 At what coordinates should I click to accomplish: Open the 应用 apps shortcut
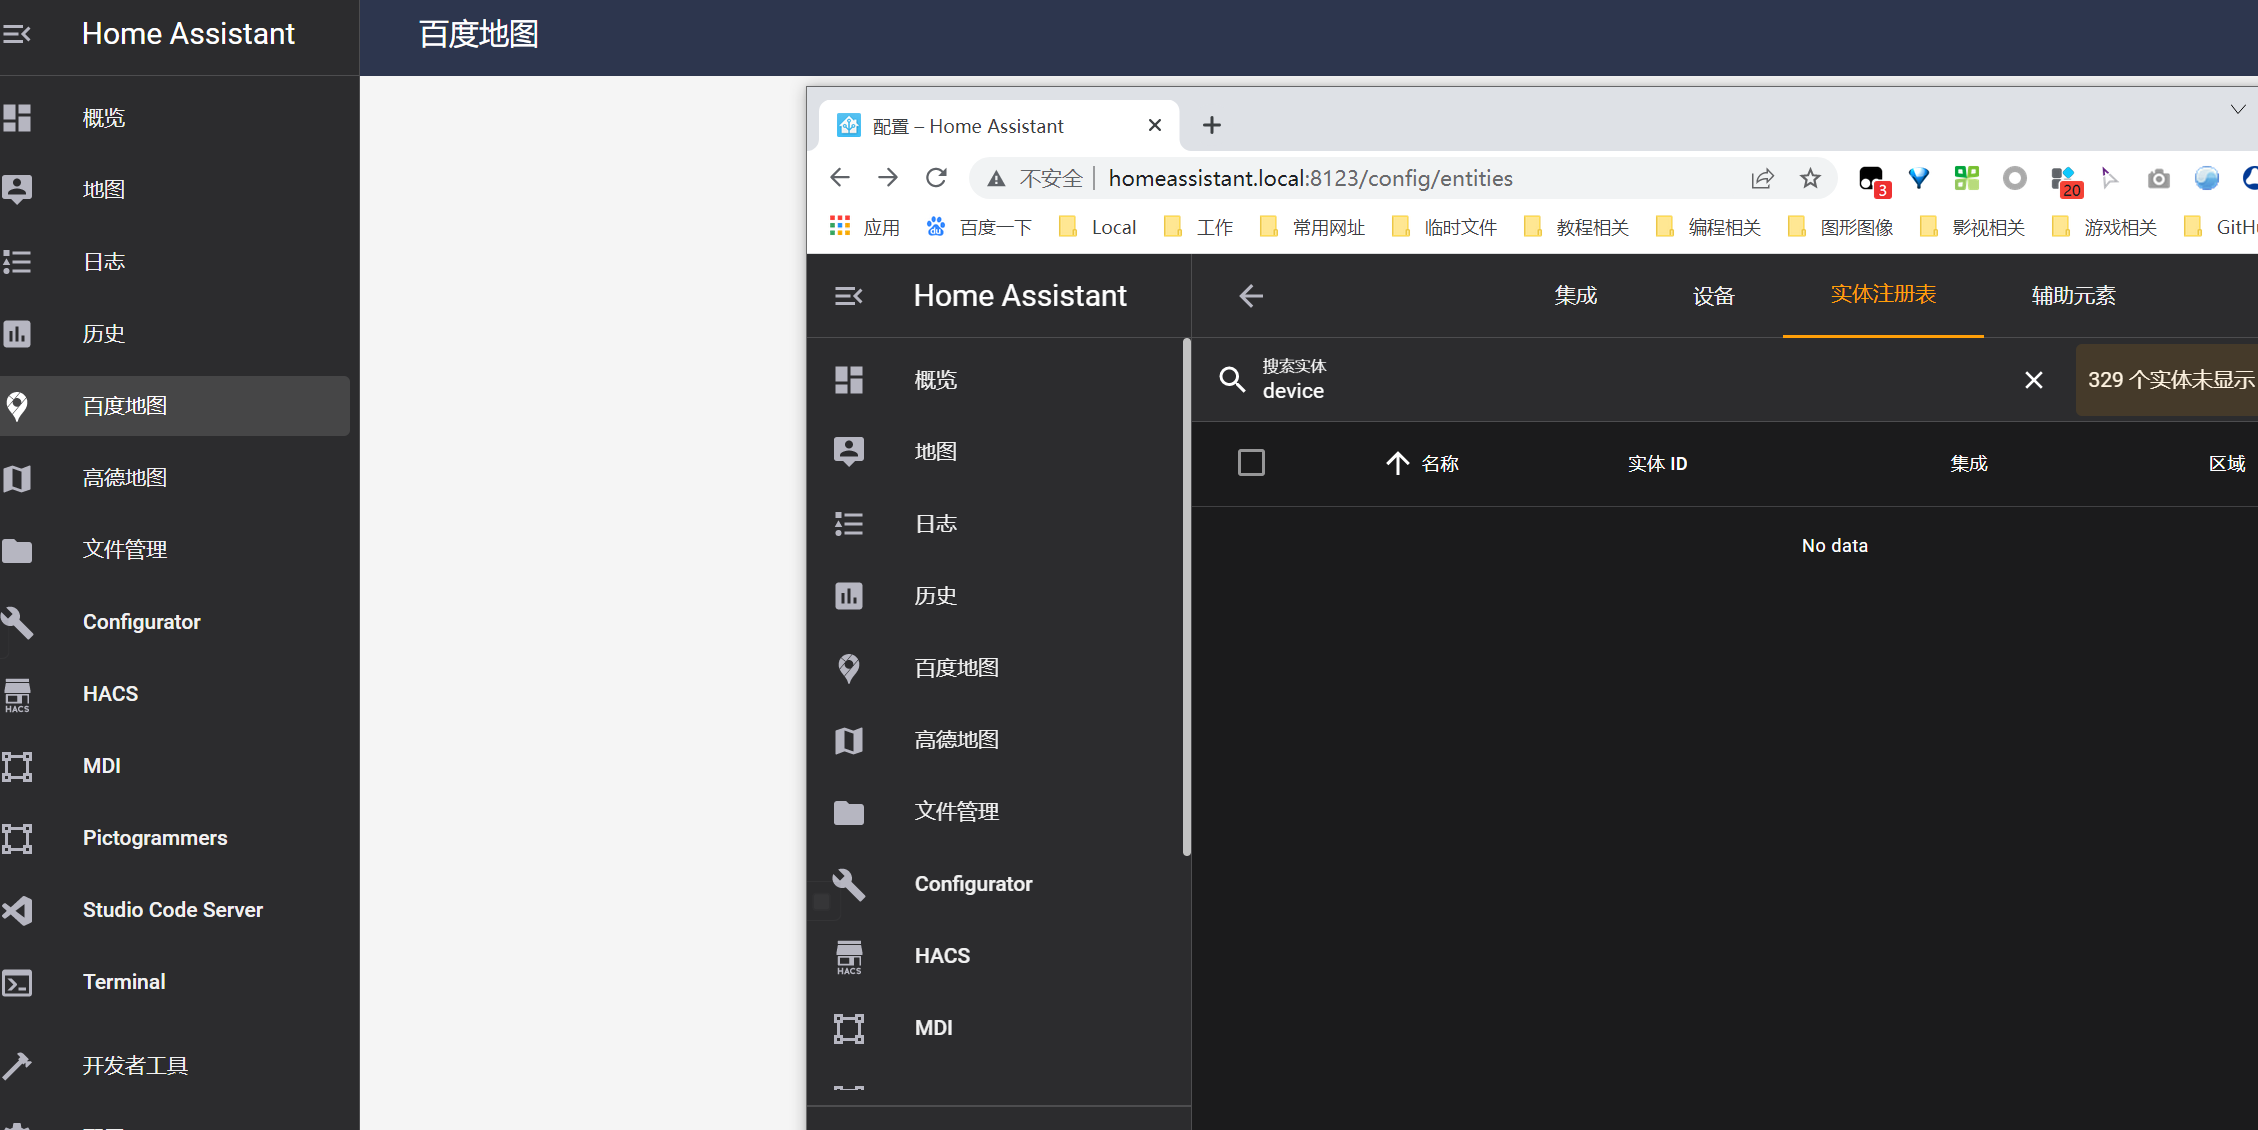coord(865,227)
